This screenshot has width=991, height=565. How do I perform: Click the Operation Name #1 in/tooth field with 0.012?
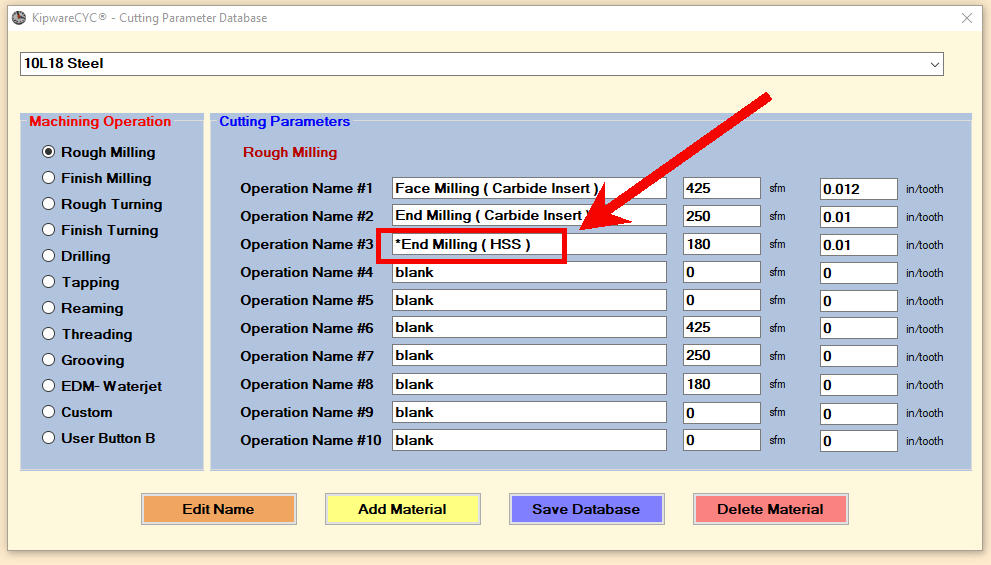pos(858,189)
